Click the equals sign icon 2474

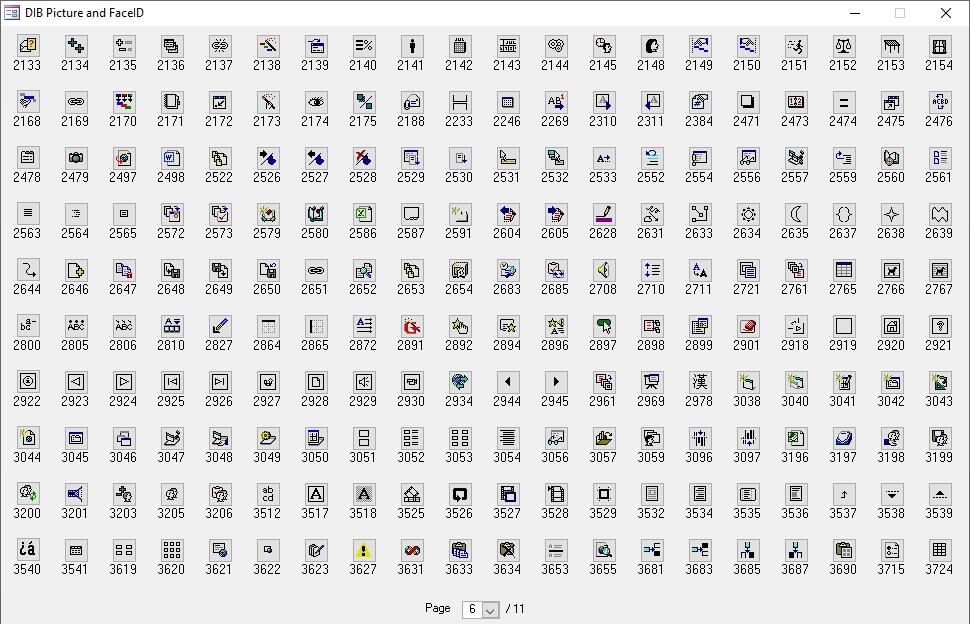[x=843, y=102]
